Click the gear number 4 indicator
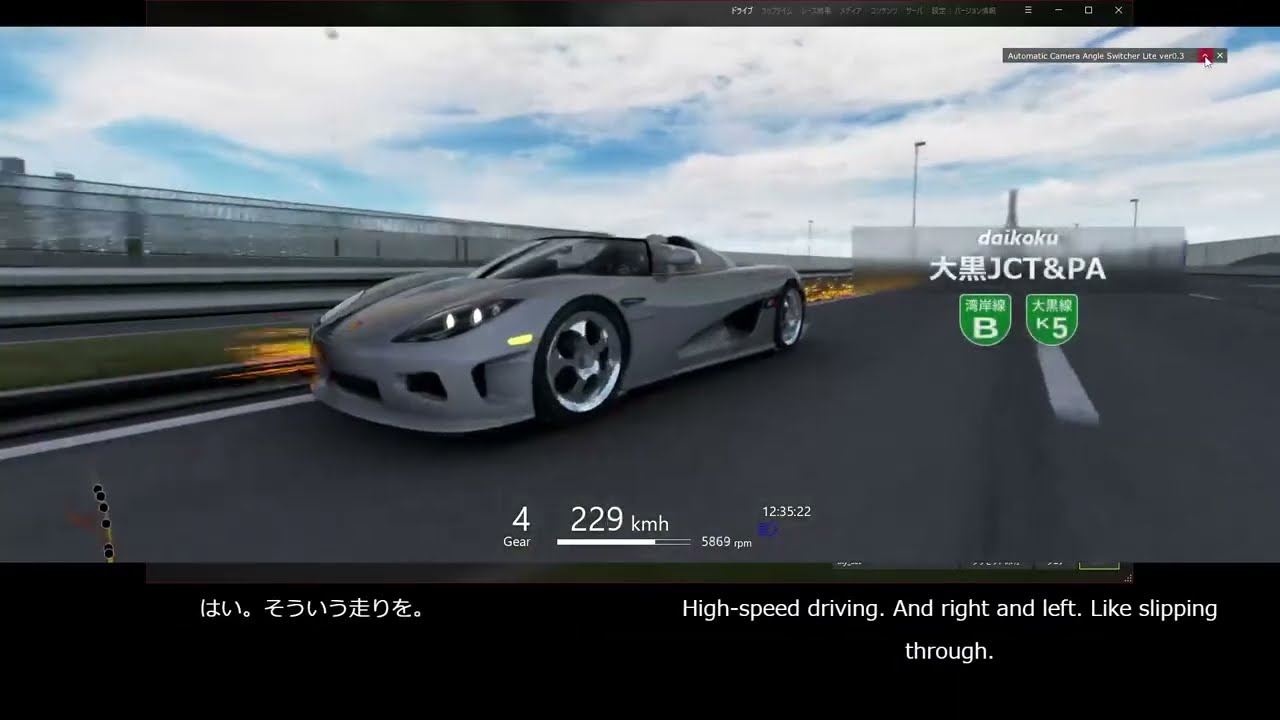1280x720 pixels. (x=520, y=519)
